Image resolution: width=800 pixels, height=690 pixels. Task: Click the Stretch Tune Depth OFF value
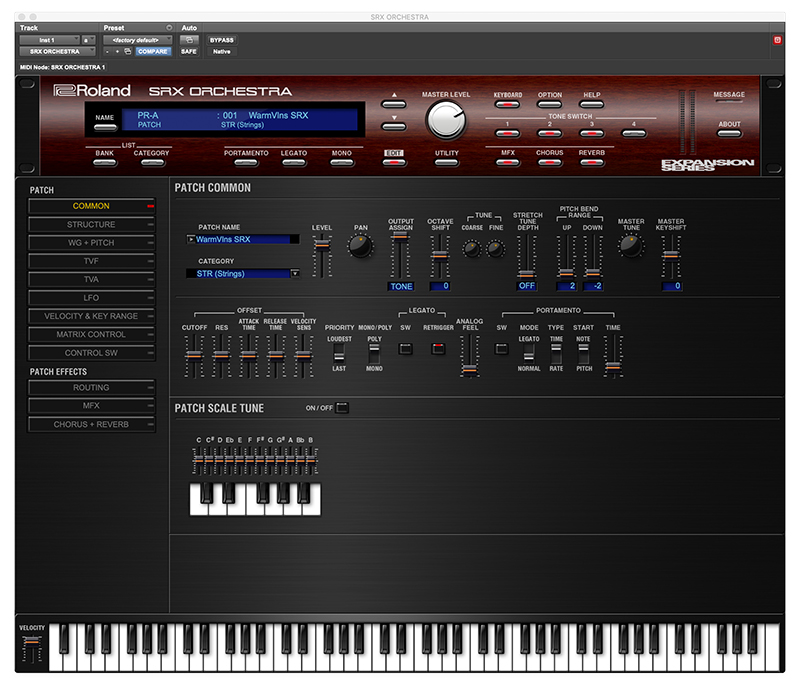tap(527, 286)
